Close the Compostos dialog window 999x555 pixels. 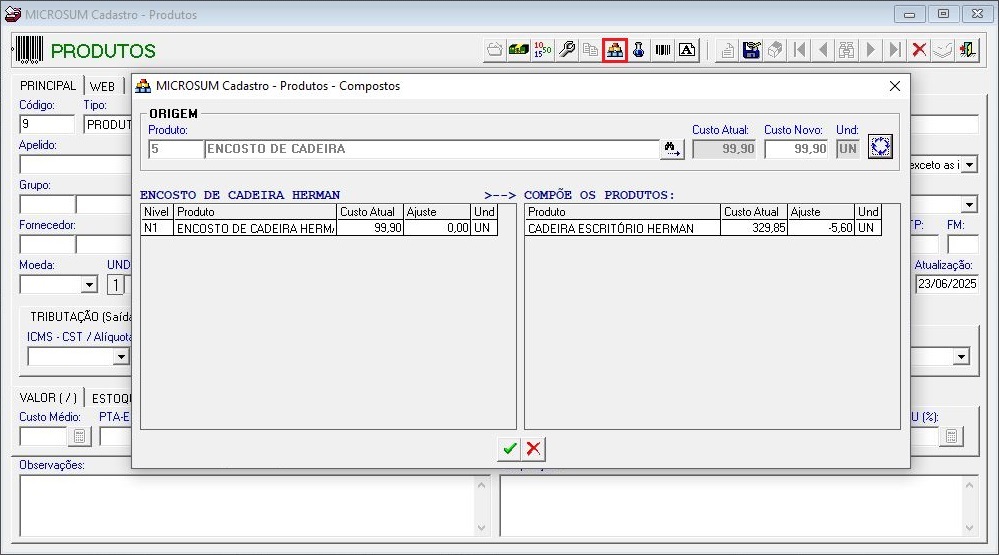click(895, 86)
